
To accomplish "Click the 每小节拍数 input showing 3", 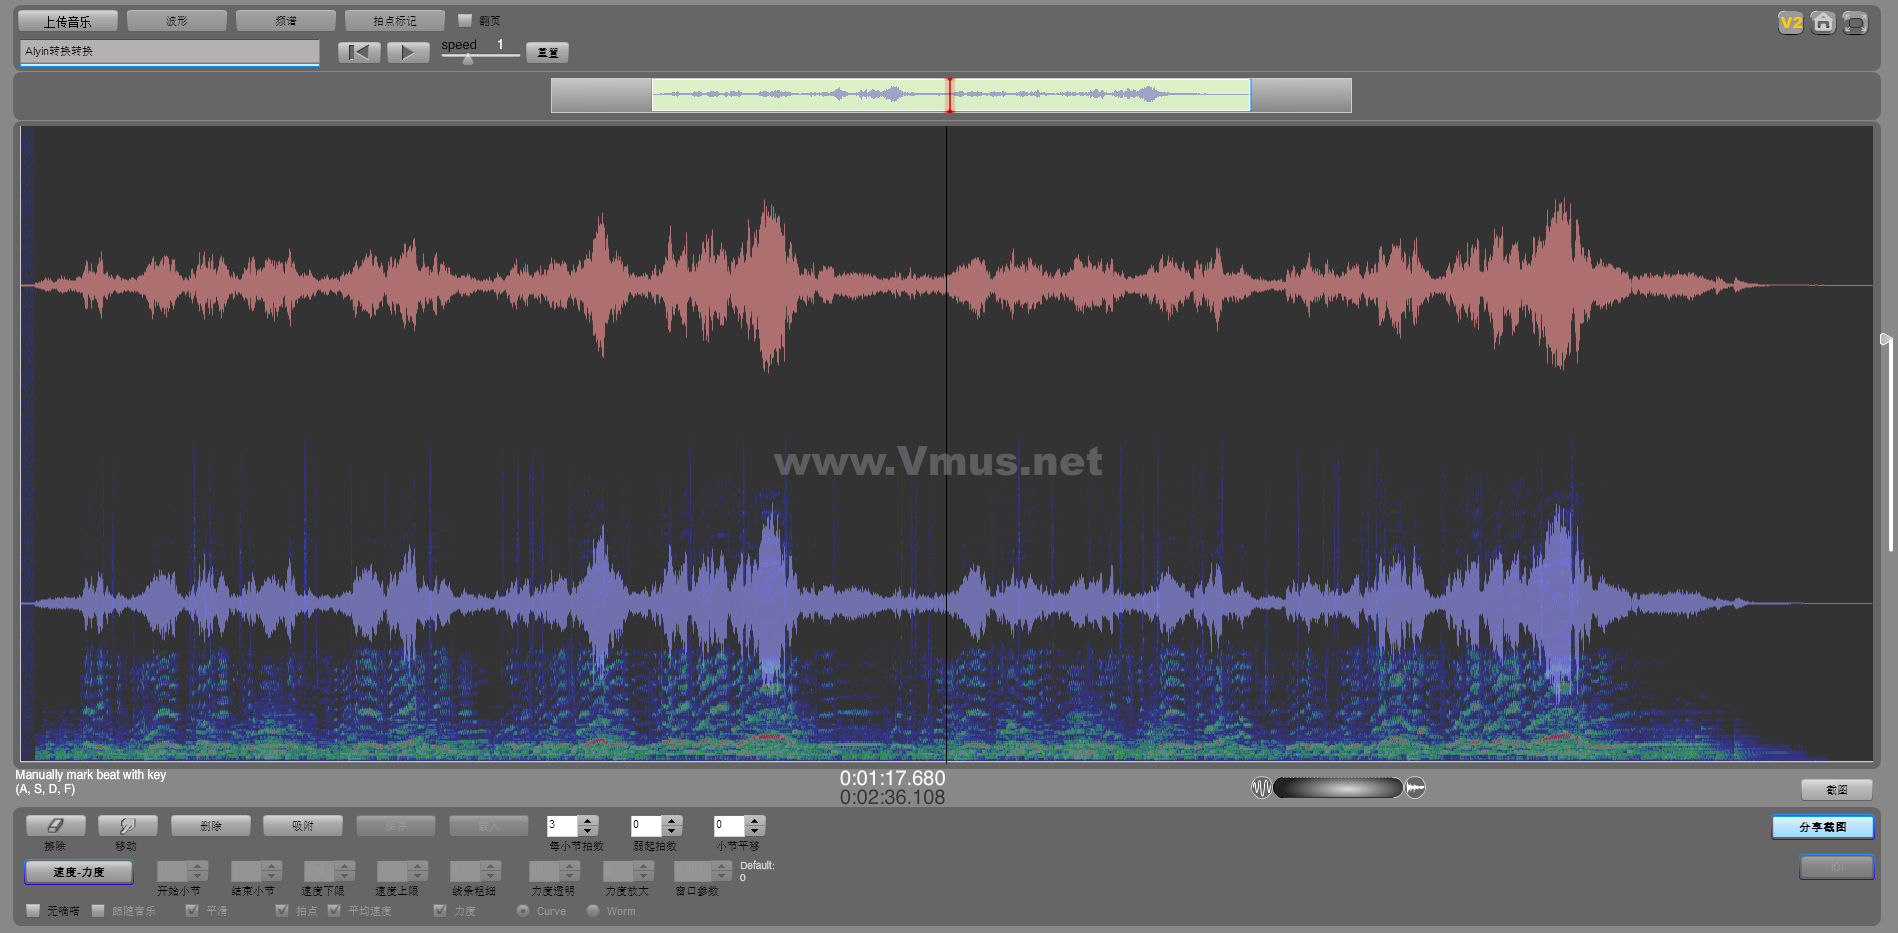I will (562, 826).
